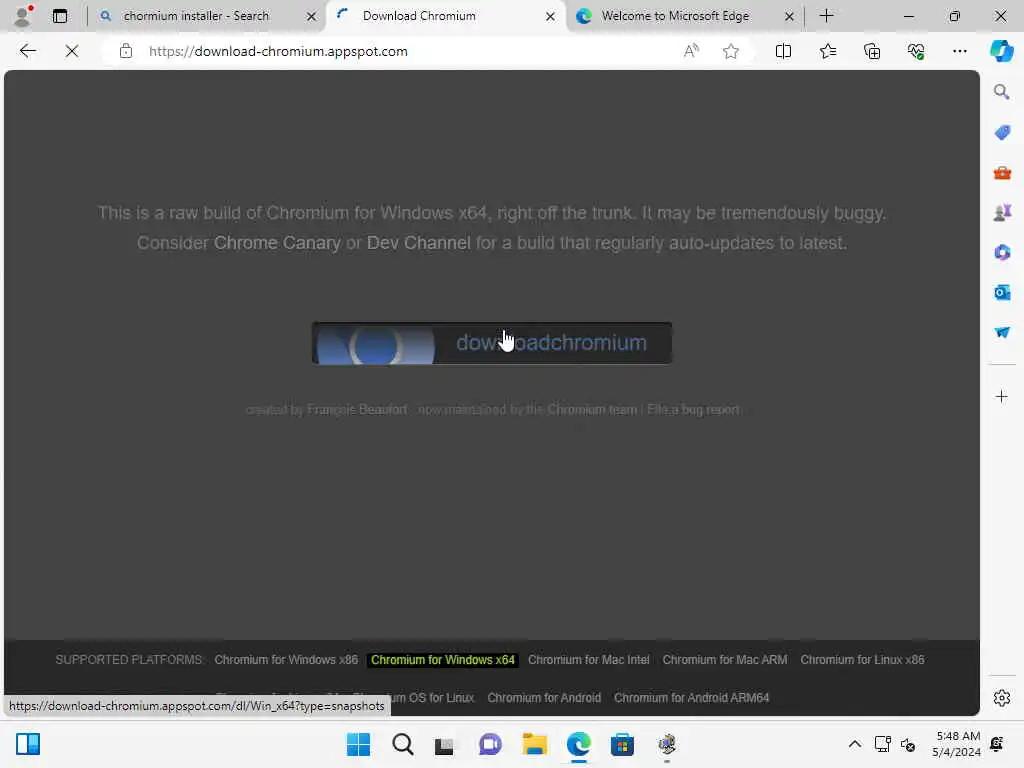Screen dimensions: 1024x768
Task: Select Chromium for Mac ARM platform
Action: click(x=725, y=660)
